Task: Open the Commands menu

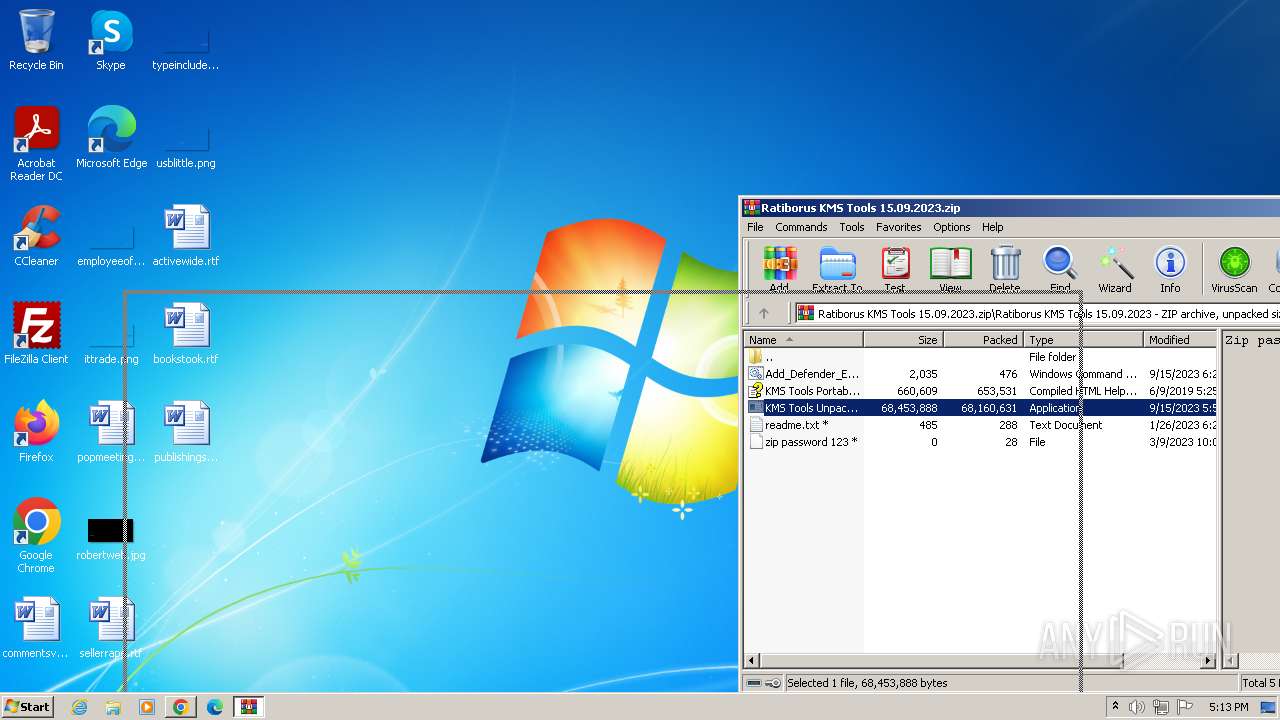Action: pos(801,227)
